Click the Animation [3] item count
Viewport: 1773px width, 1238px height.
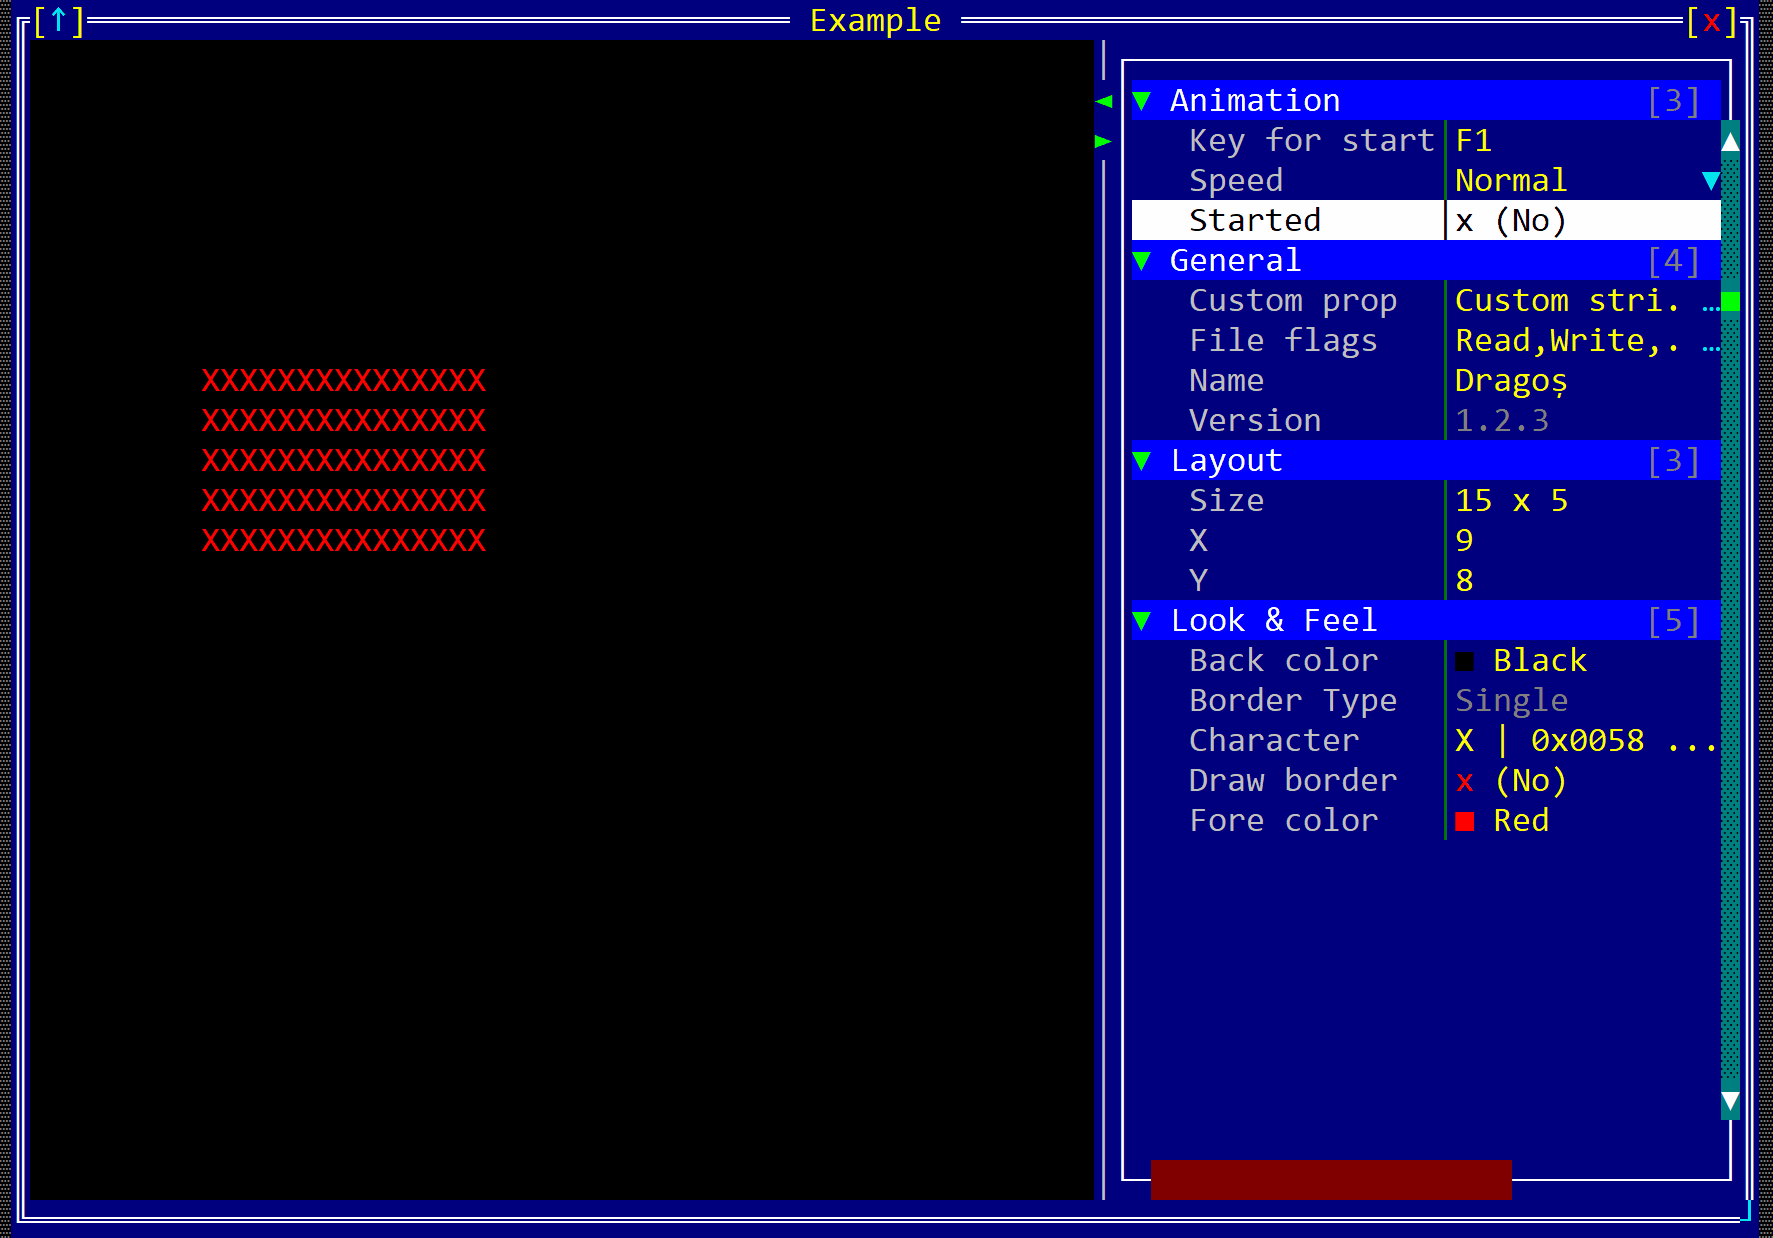click(1673, 101)
